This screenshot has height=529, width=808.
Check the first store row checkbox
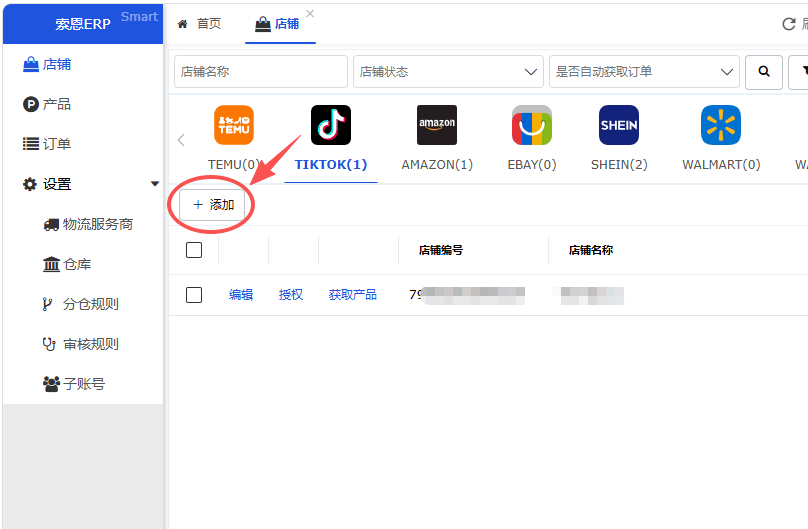(194, 295)
